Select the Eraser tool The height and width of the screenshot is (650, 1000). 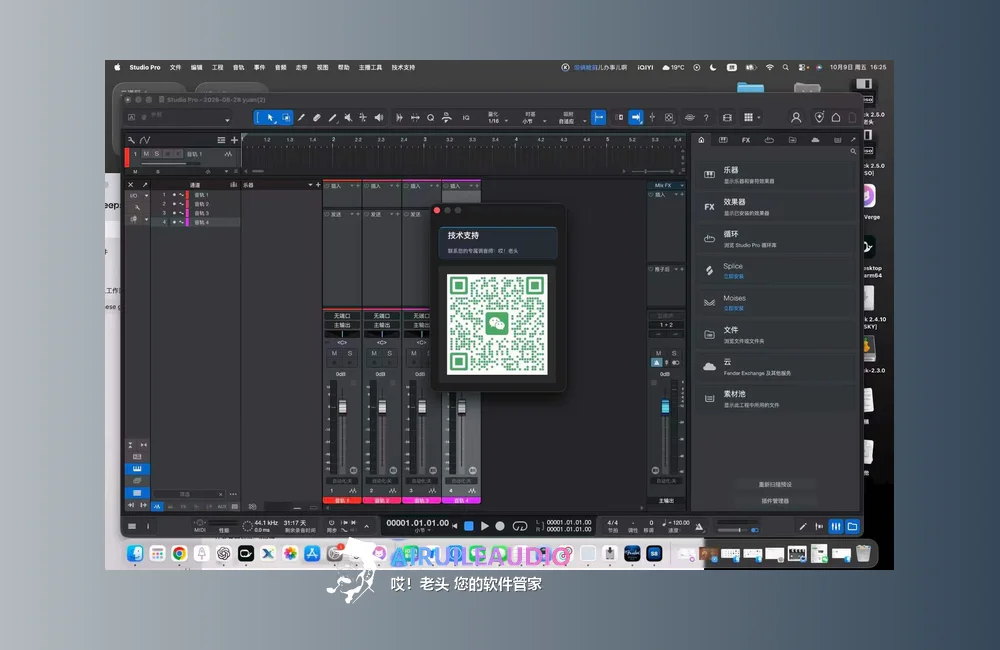pos(317,117)
